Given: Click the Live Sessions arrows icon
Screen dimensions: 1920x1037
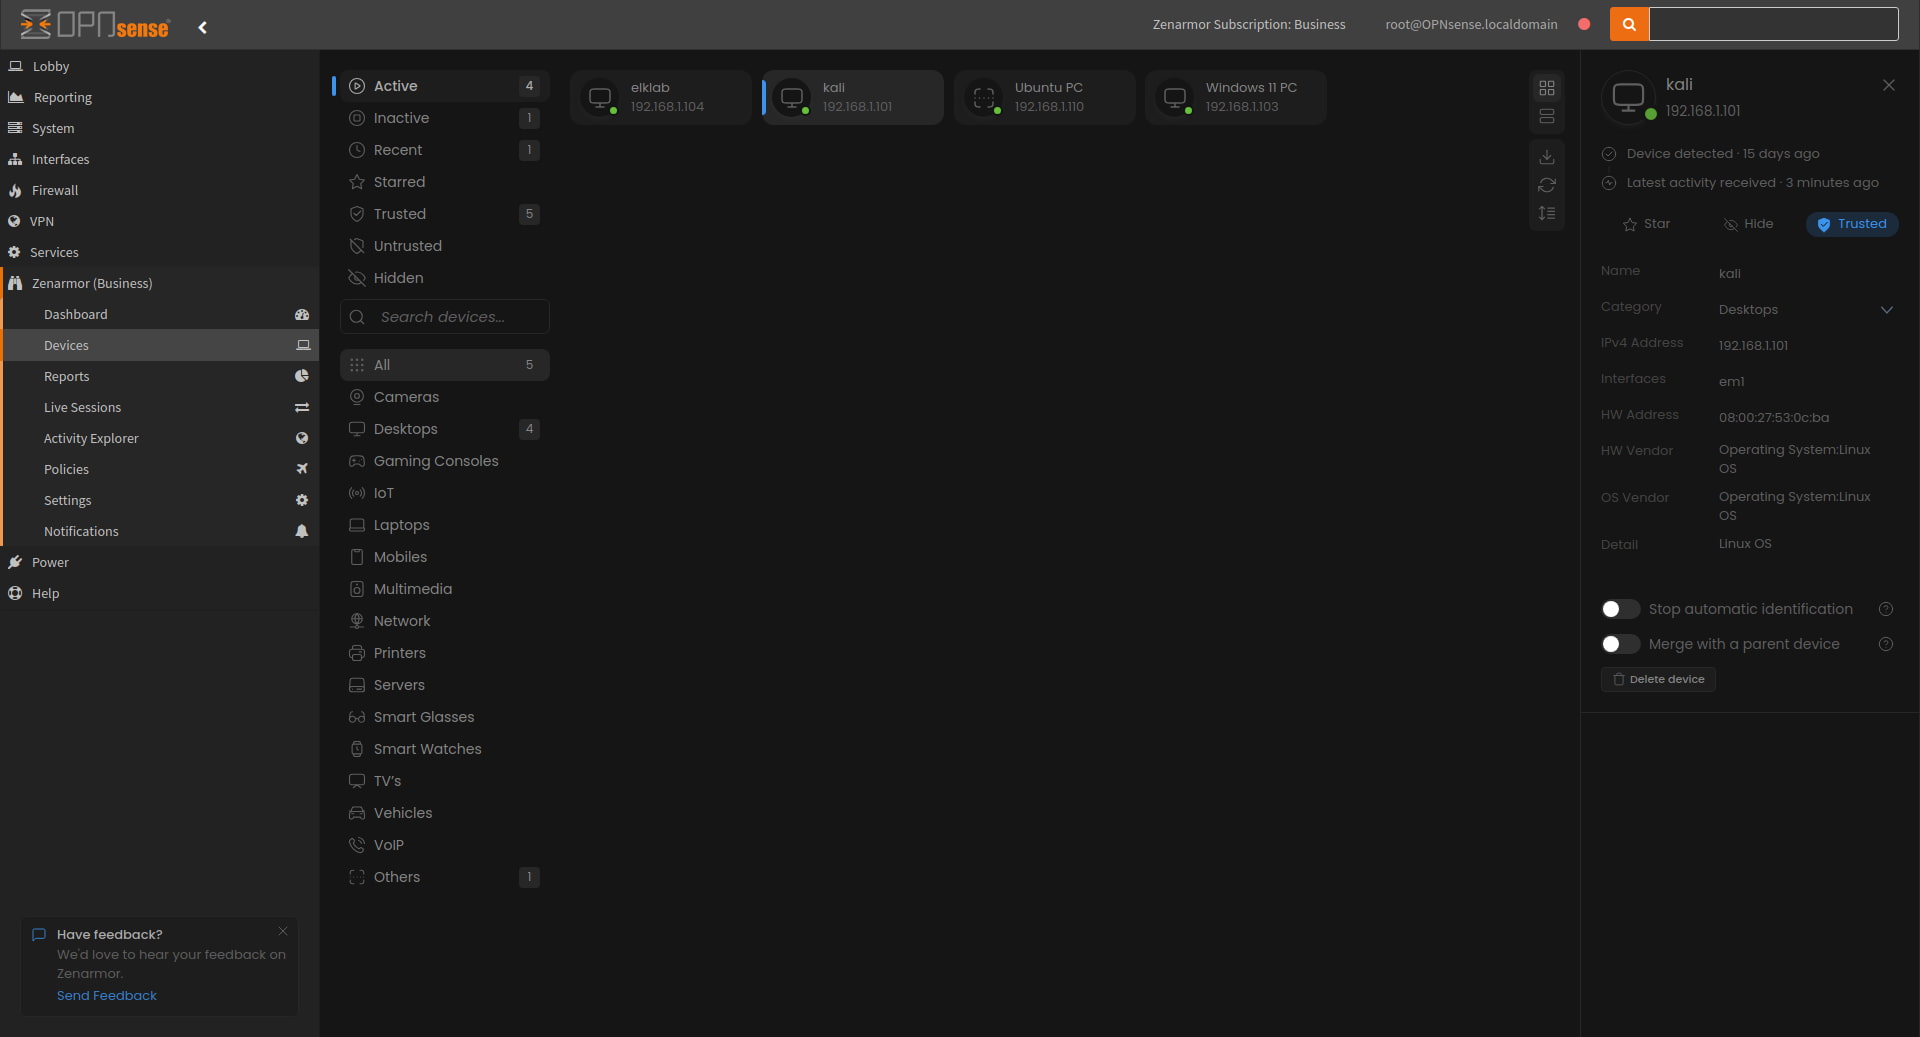Looking at the screenshot, I should point(302,407).
